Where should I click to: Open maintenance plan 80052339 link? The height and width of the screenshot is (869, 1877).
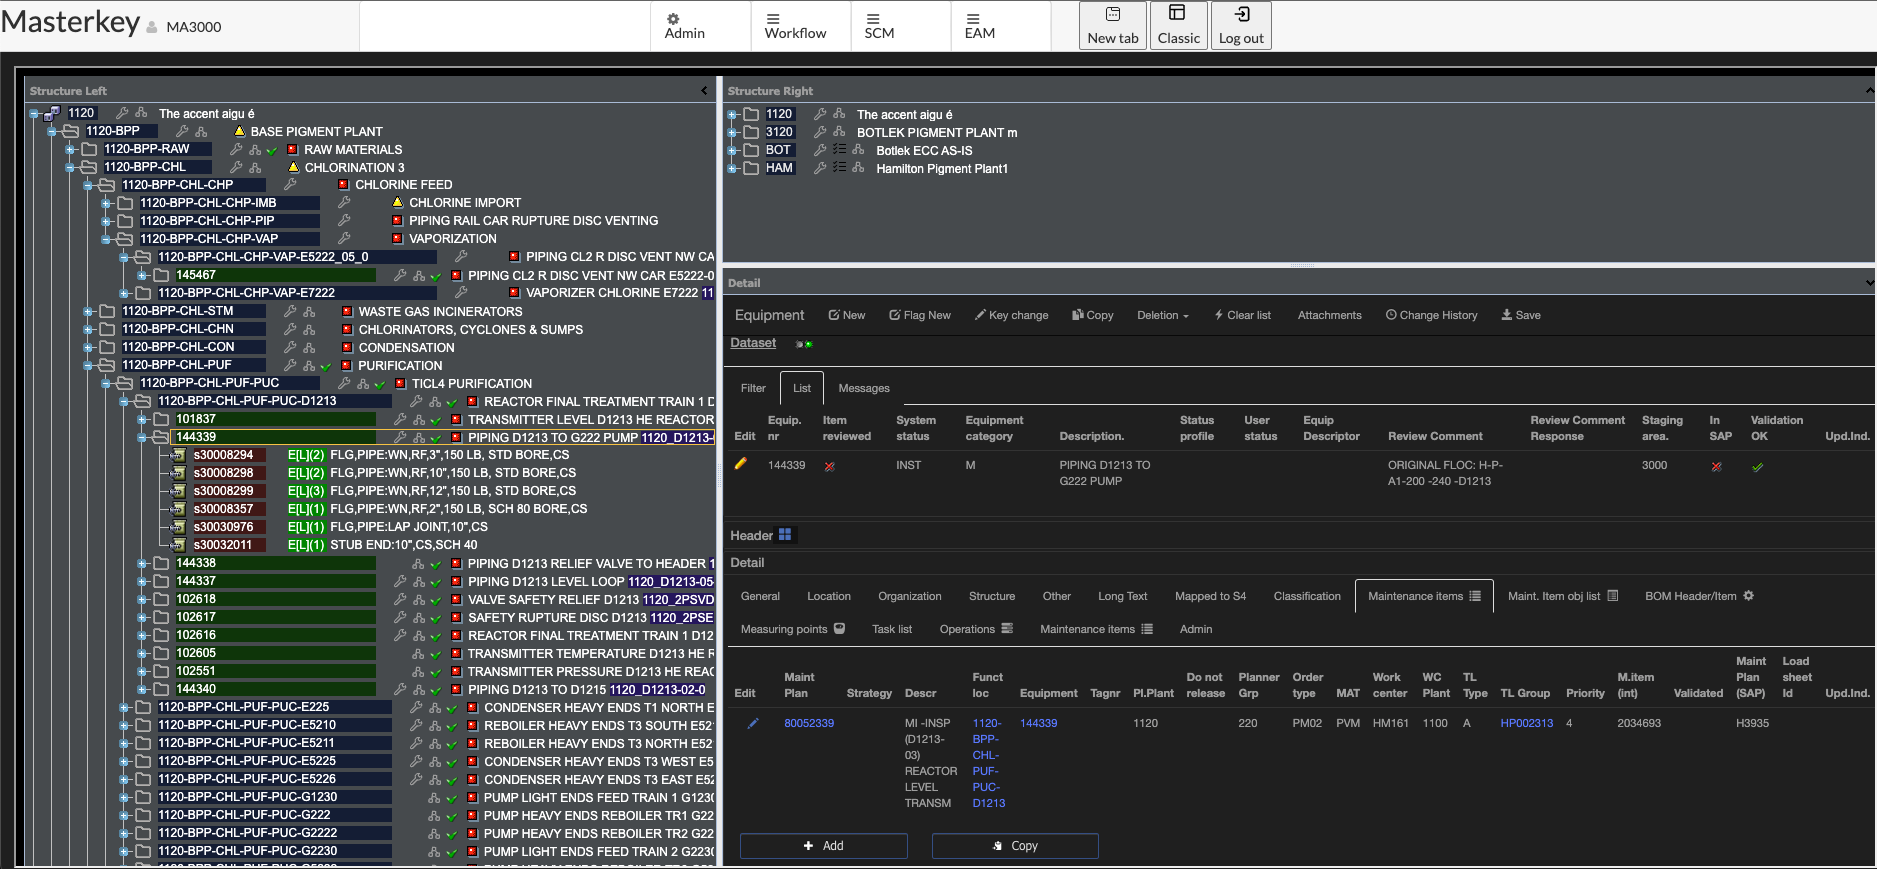[x=808, y=723]
